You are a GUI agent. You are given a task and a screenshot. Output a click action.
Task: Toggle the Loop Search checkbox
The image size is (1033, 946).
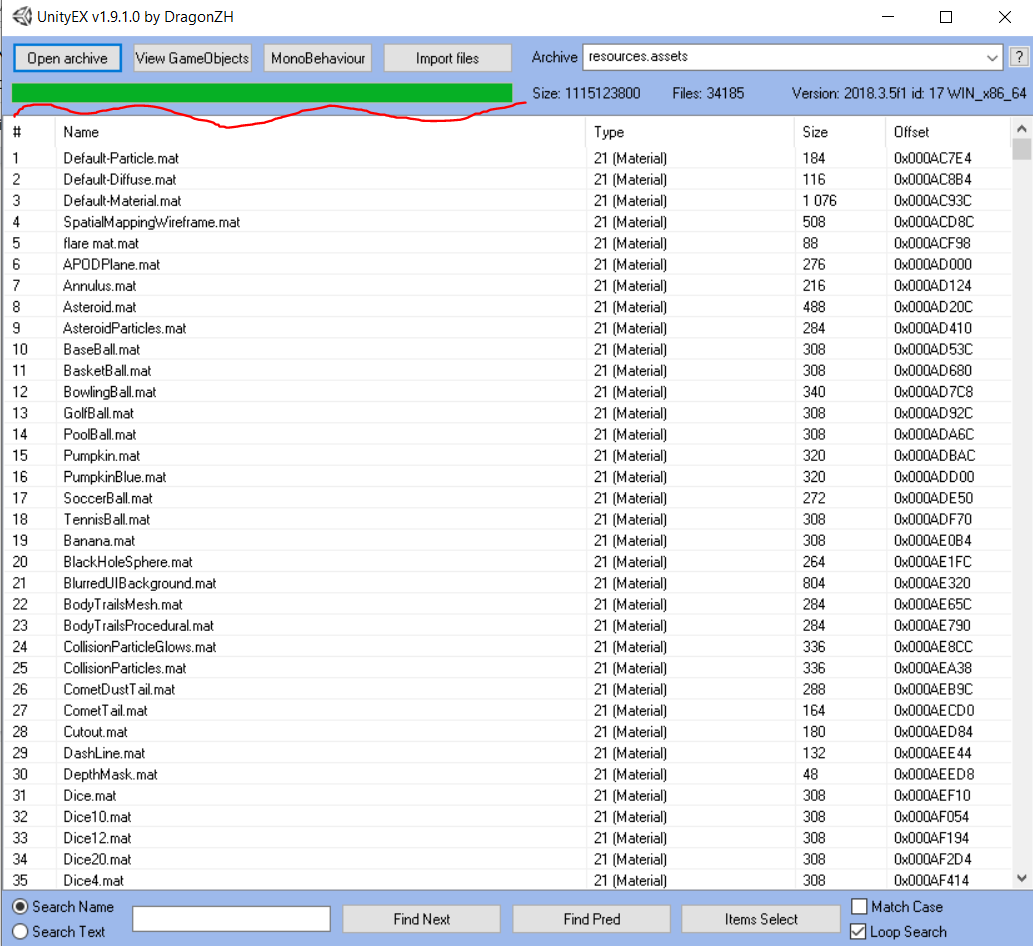click(858, 932)
